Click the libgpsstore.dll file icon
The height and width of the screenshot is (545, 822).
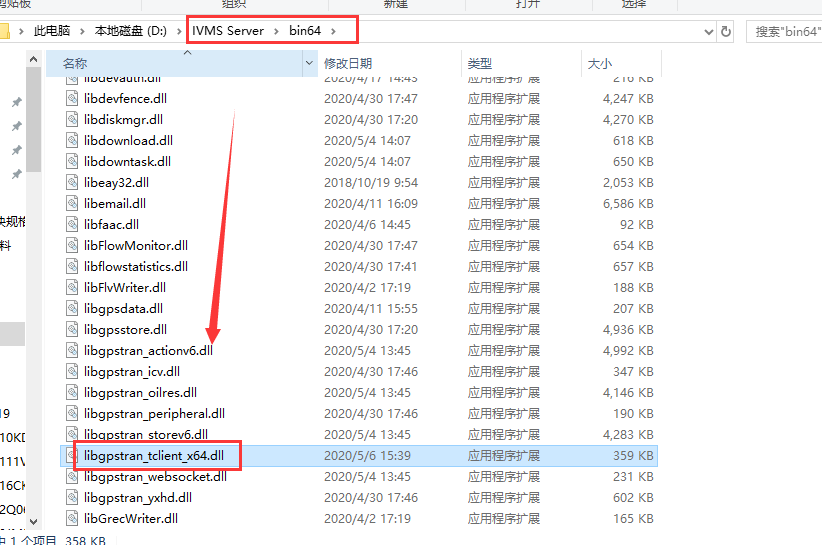(72, 329)
